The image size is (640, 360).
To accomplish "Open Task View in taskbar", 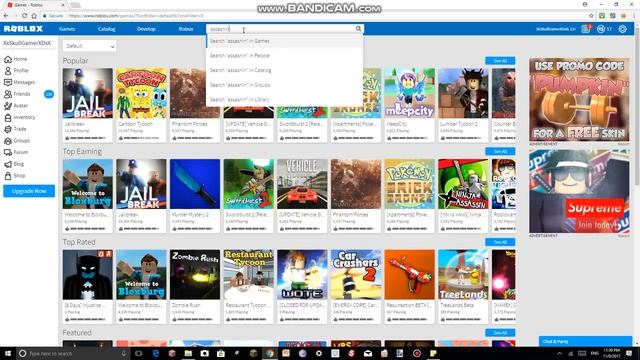I will pos(138,353).
